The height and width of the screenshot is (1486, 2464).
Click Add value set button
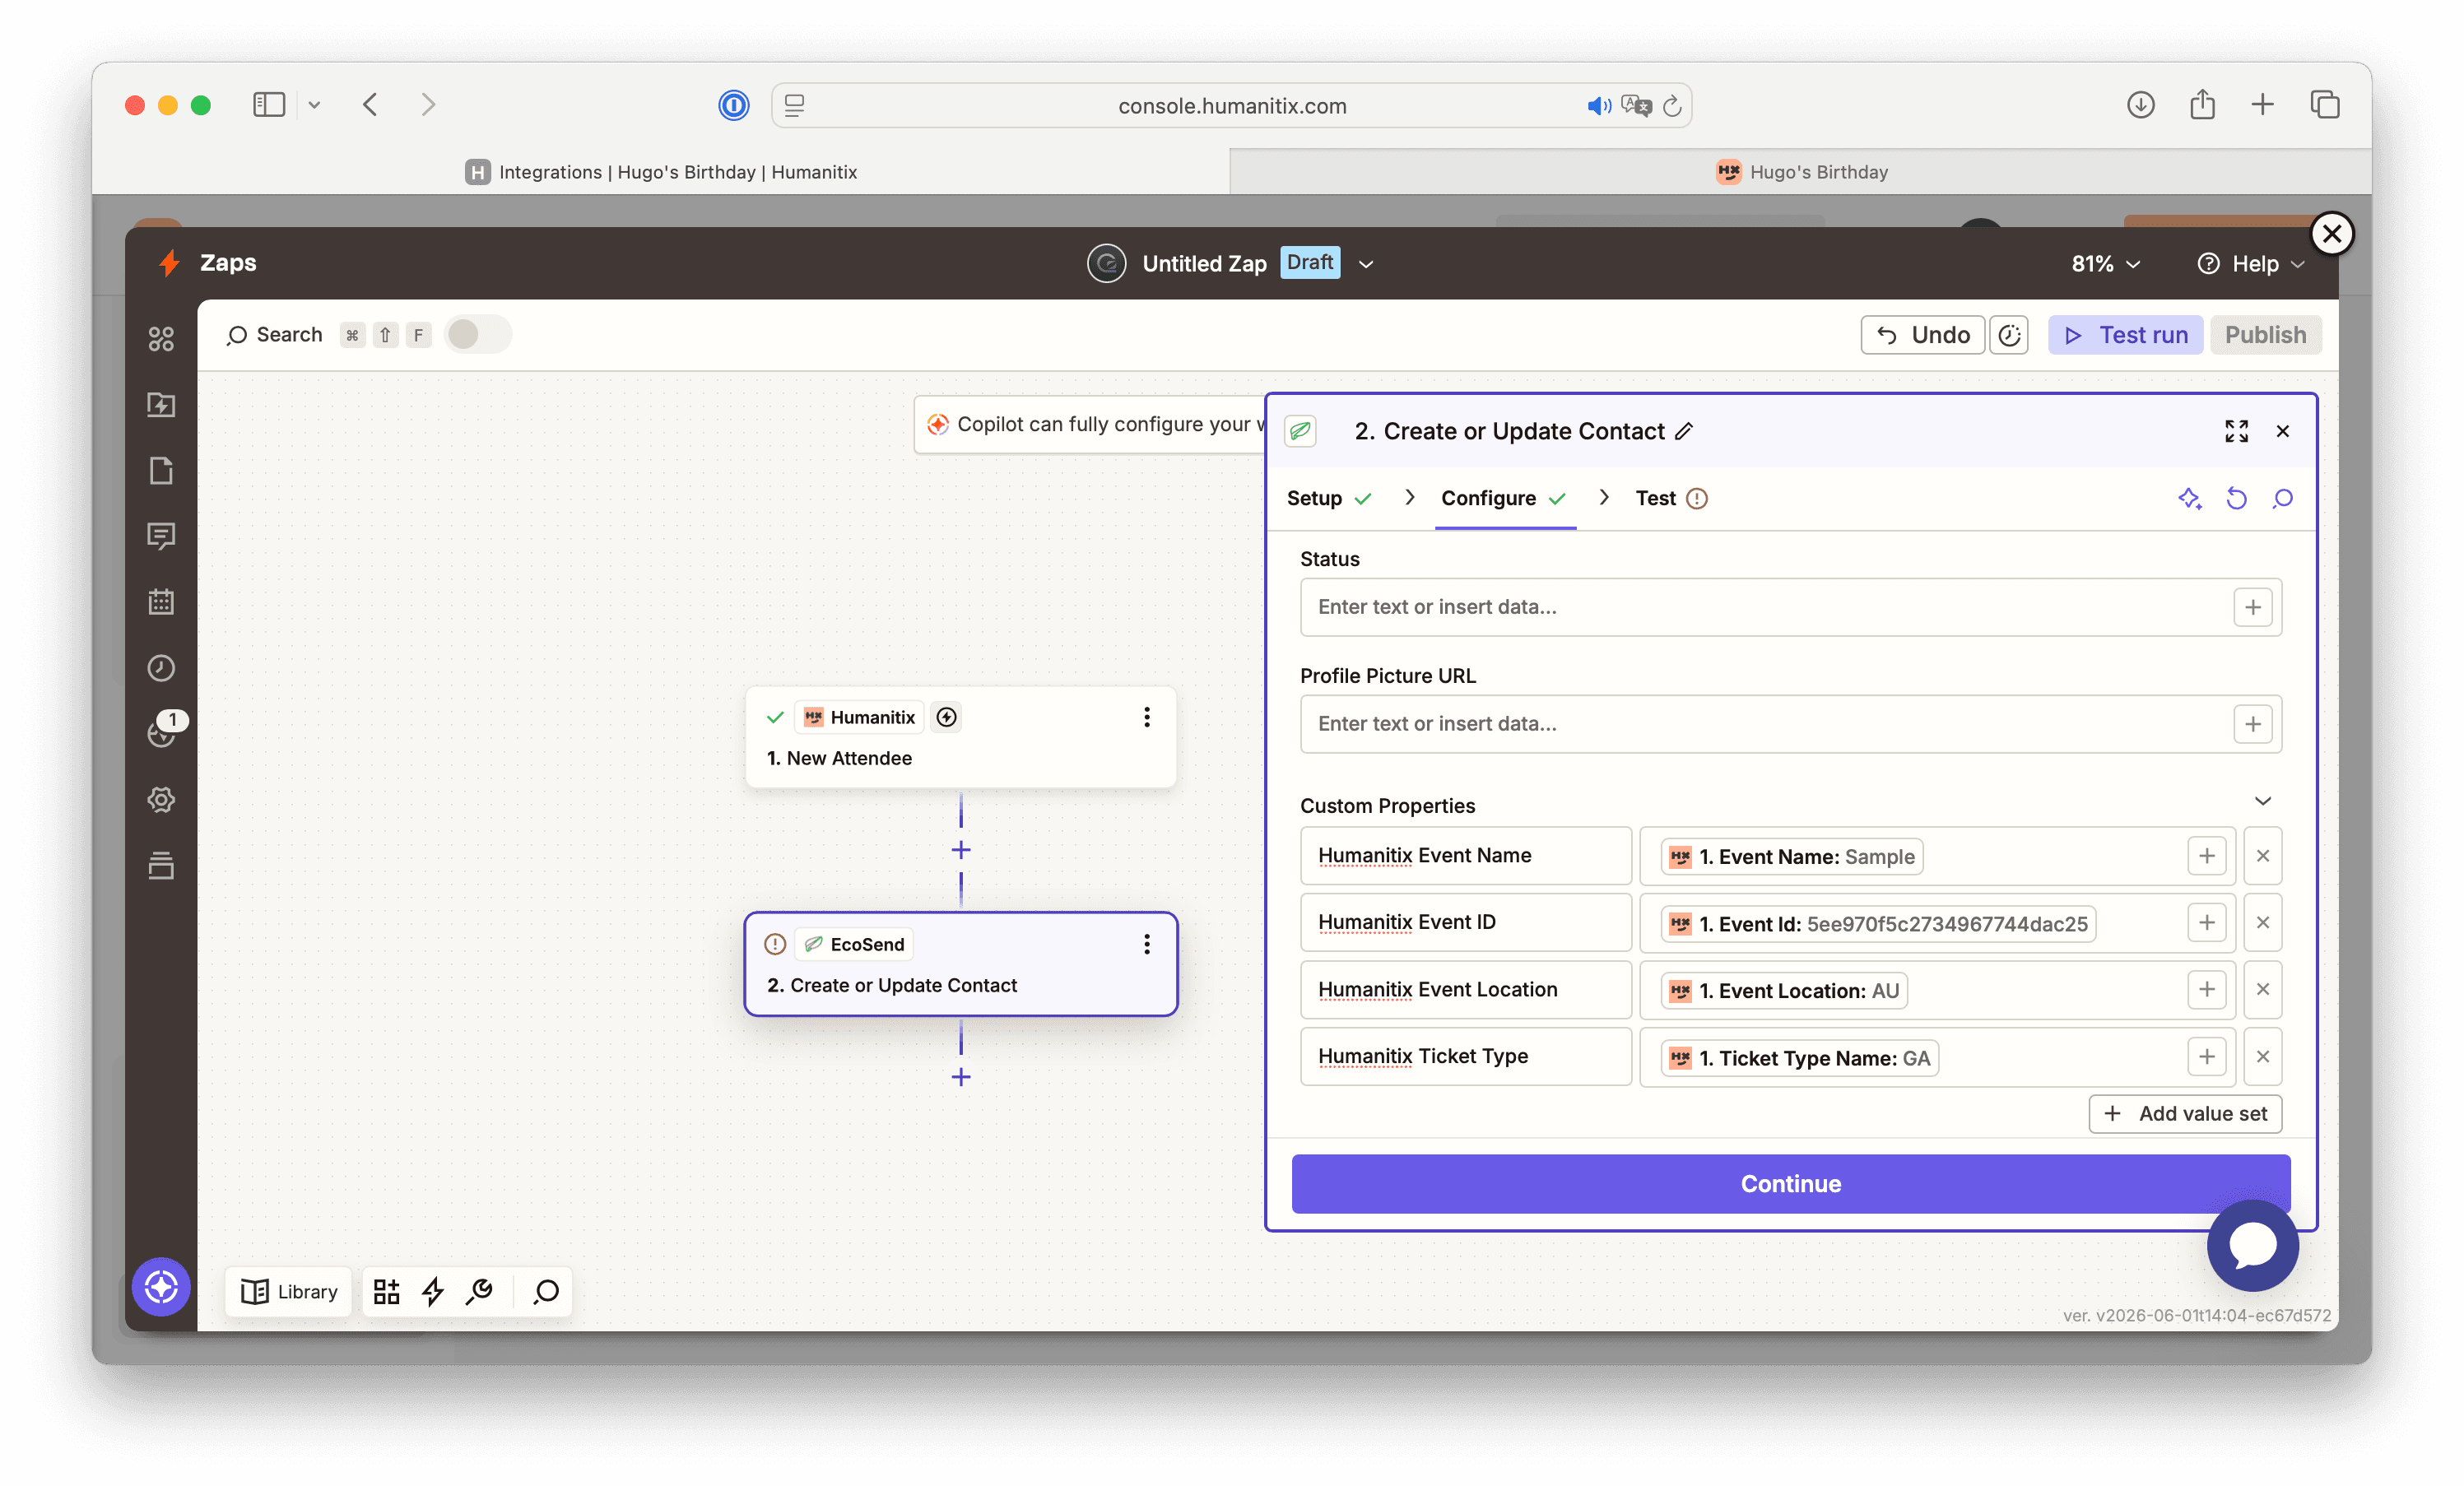coord(2185,1114)
